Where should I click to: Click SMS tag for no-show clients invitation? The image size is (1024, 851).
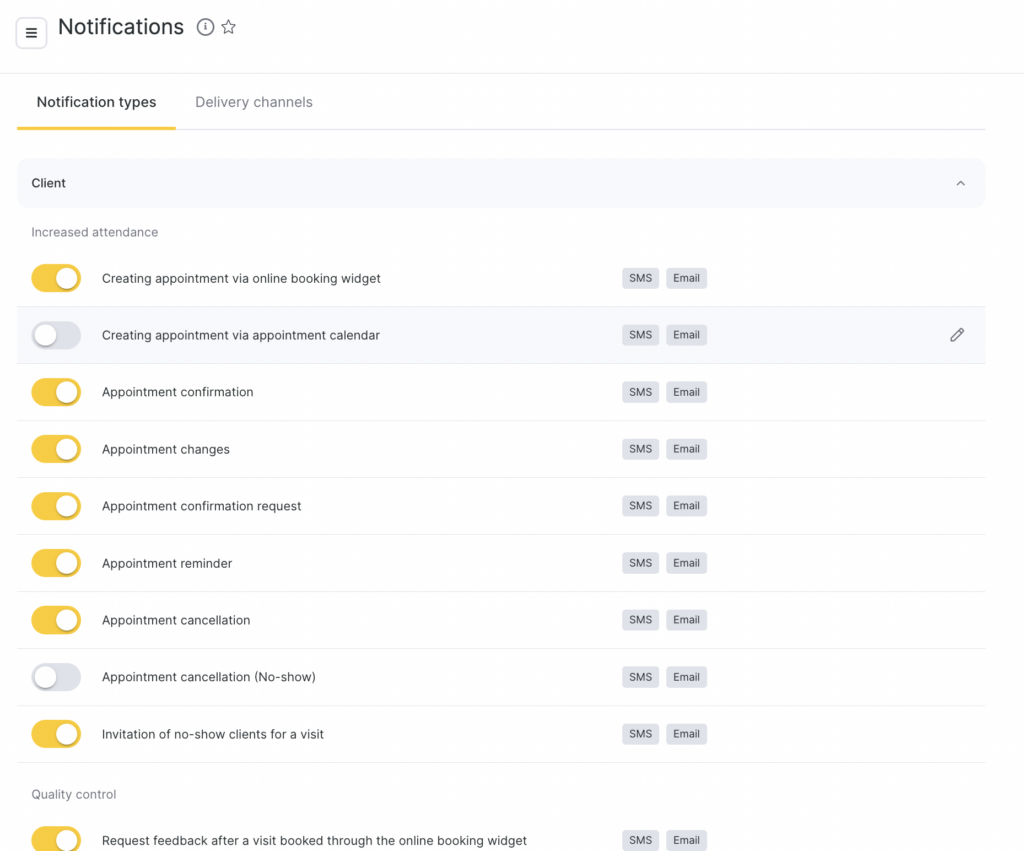640,734
